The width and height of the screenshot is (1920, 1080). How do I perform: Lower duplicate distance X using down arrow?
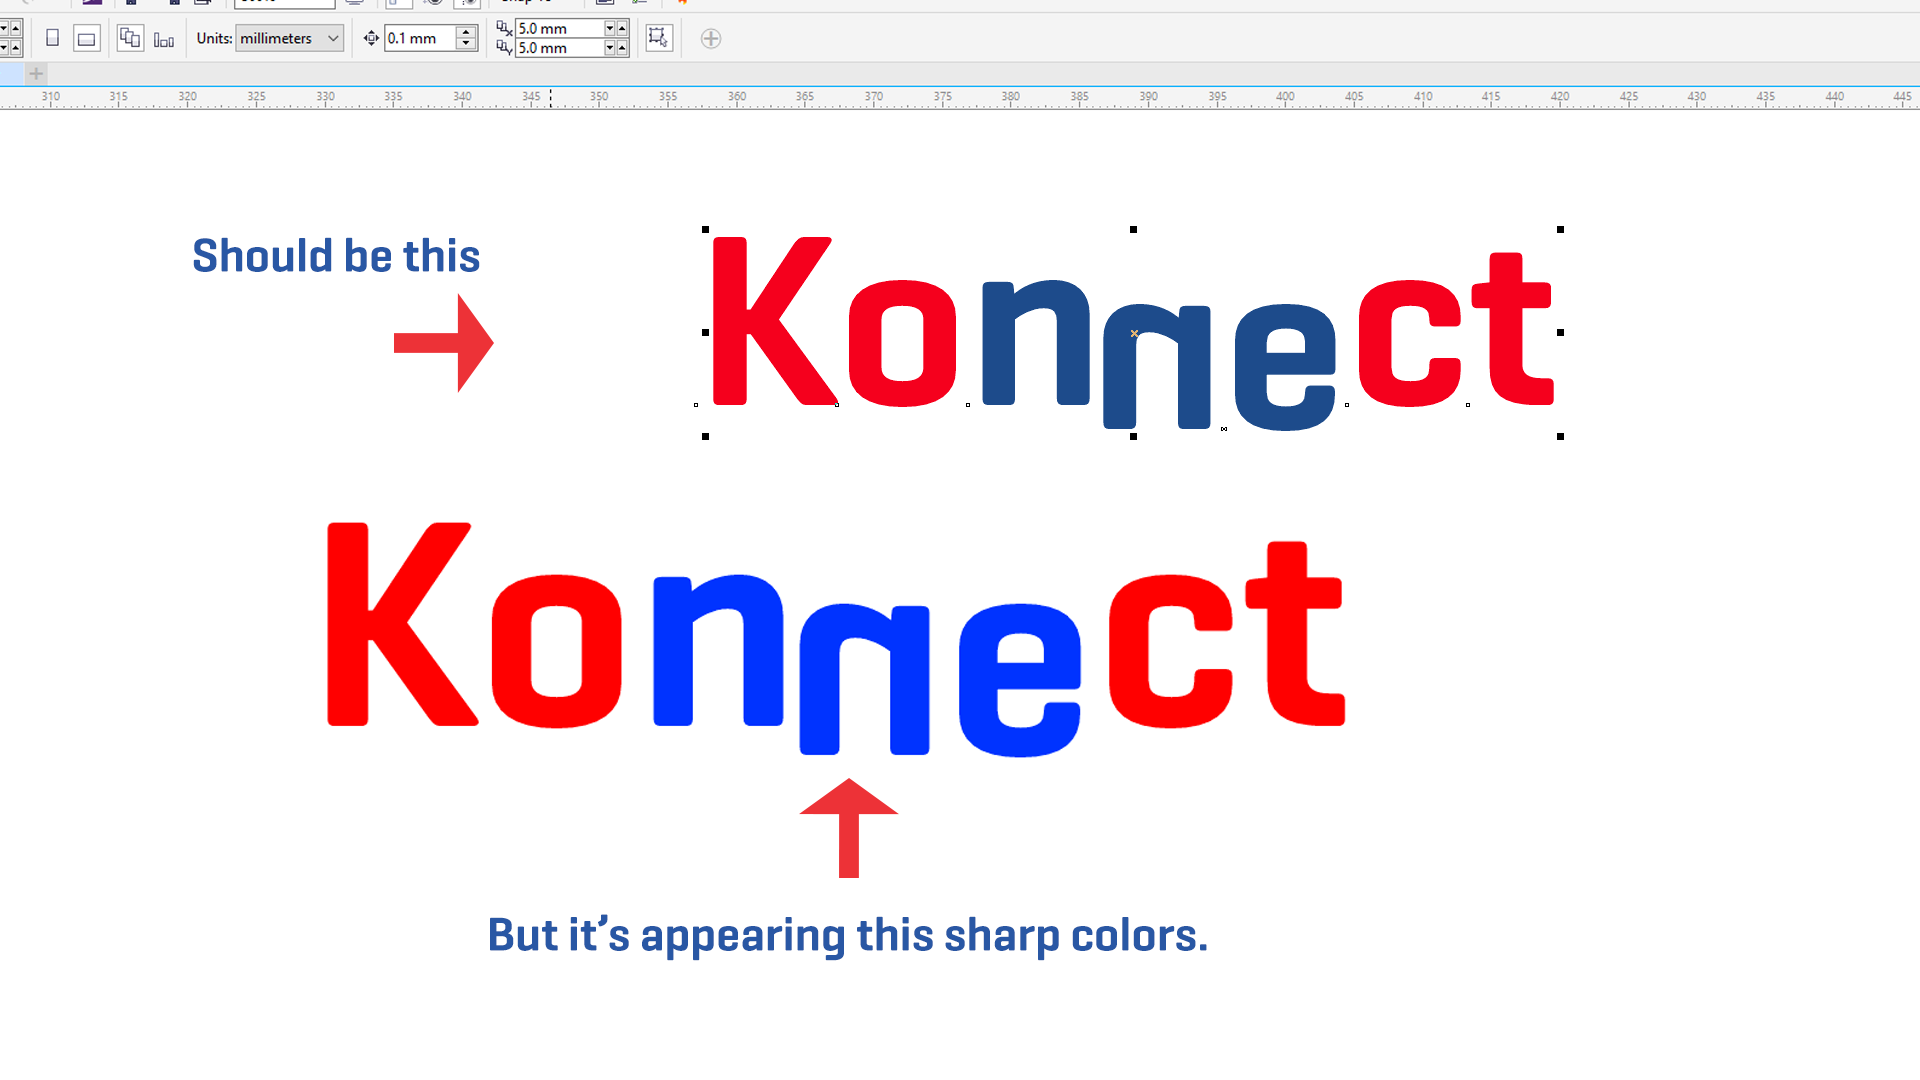[x=610, y=28]
